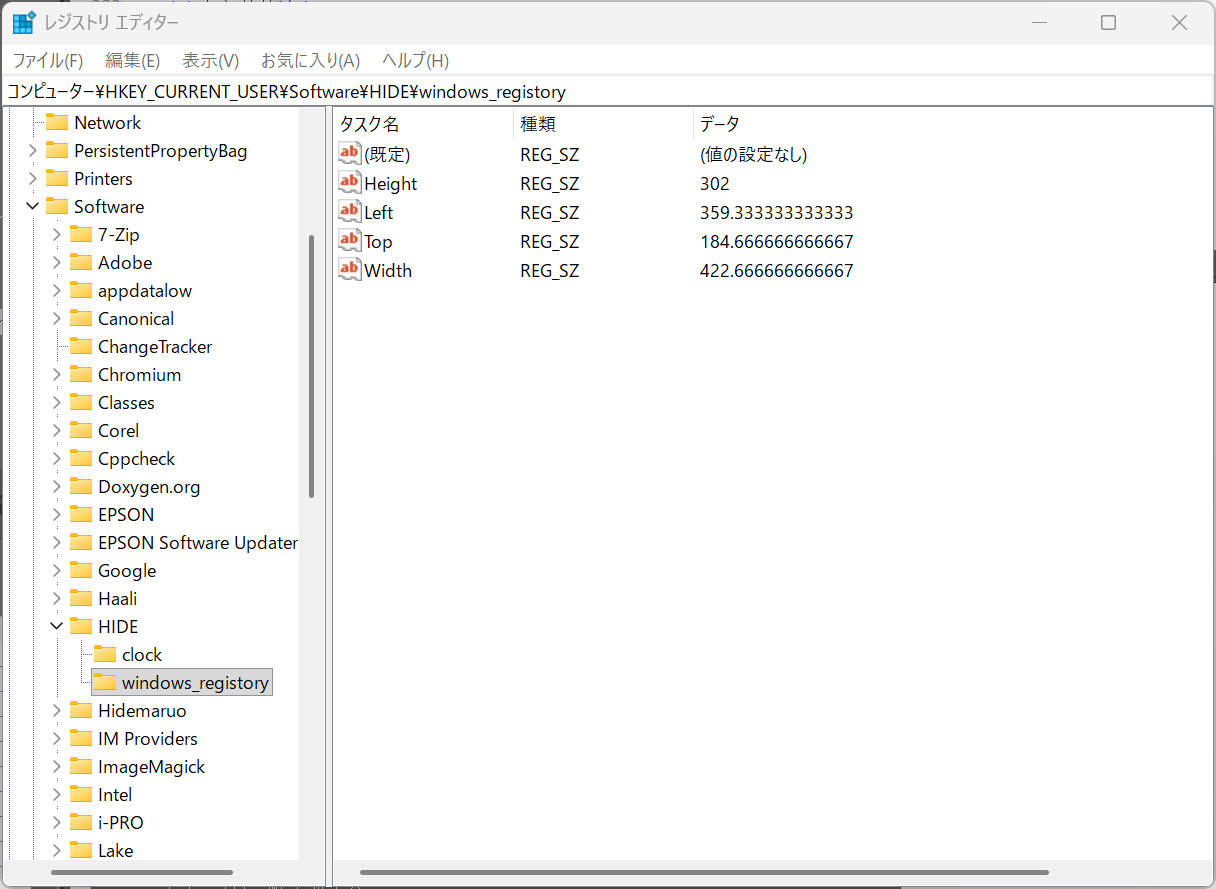Open the ファイル(F) menu
The height and width of the screenshot is (889, 1216).
point(48,60)
